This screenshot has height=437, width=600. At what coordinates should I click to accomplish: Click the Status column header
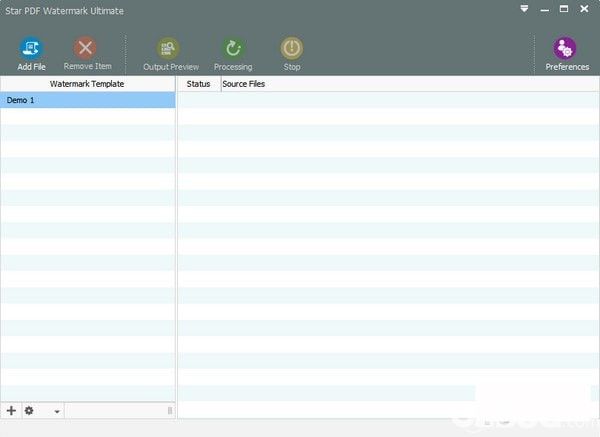[199, 84]
